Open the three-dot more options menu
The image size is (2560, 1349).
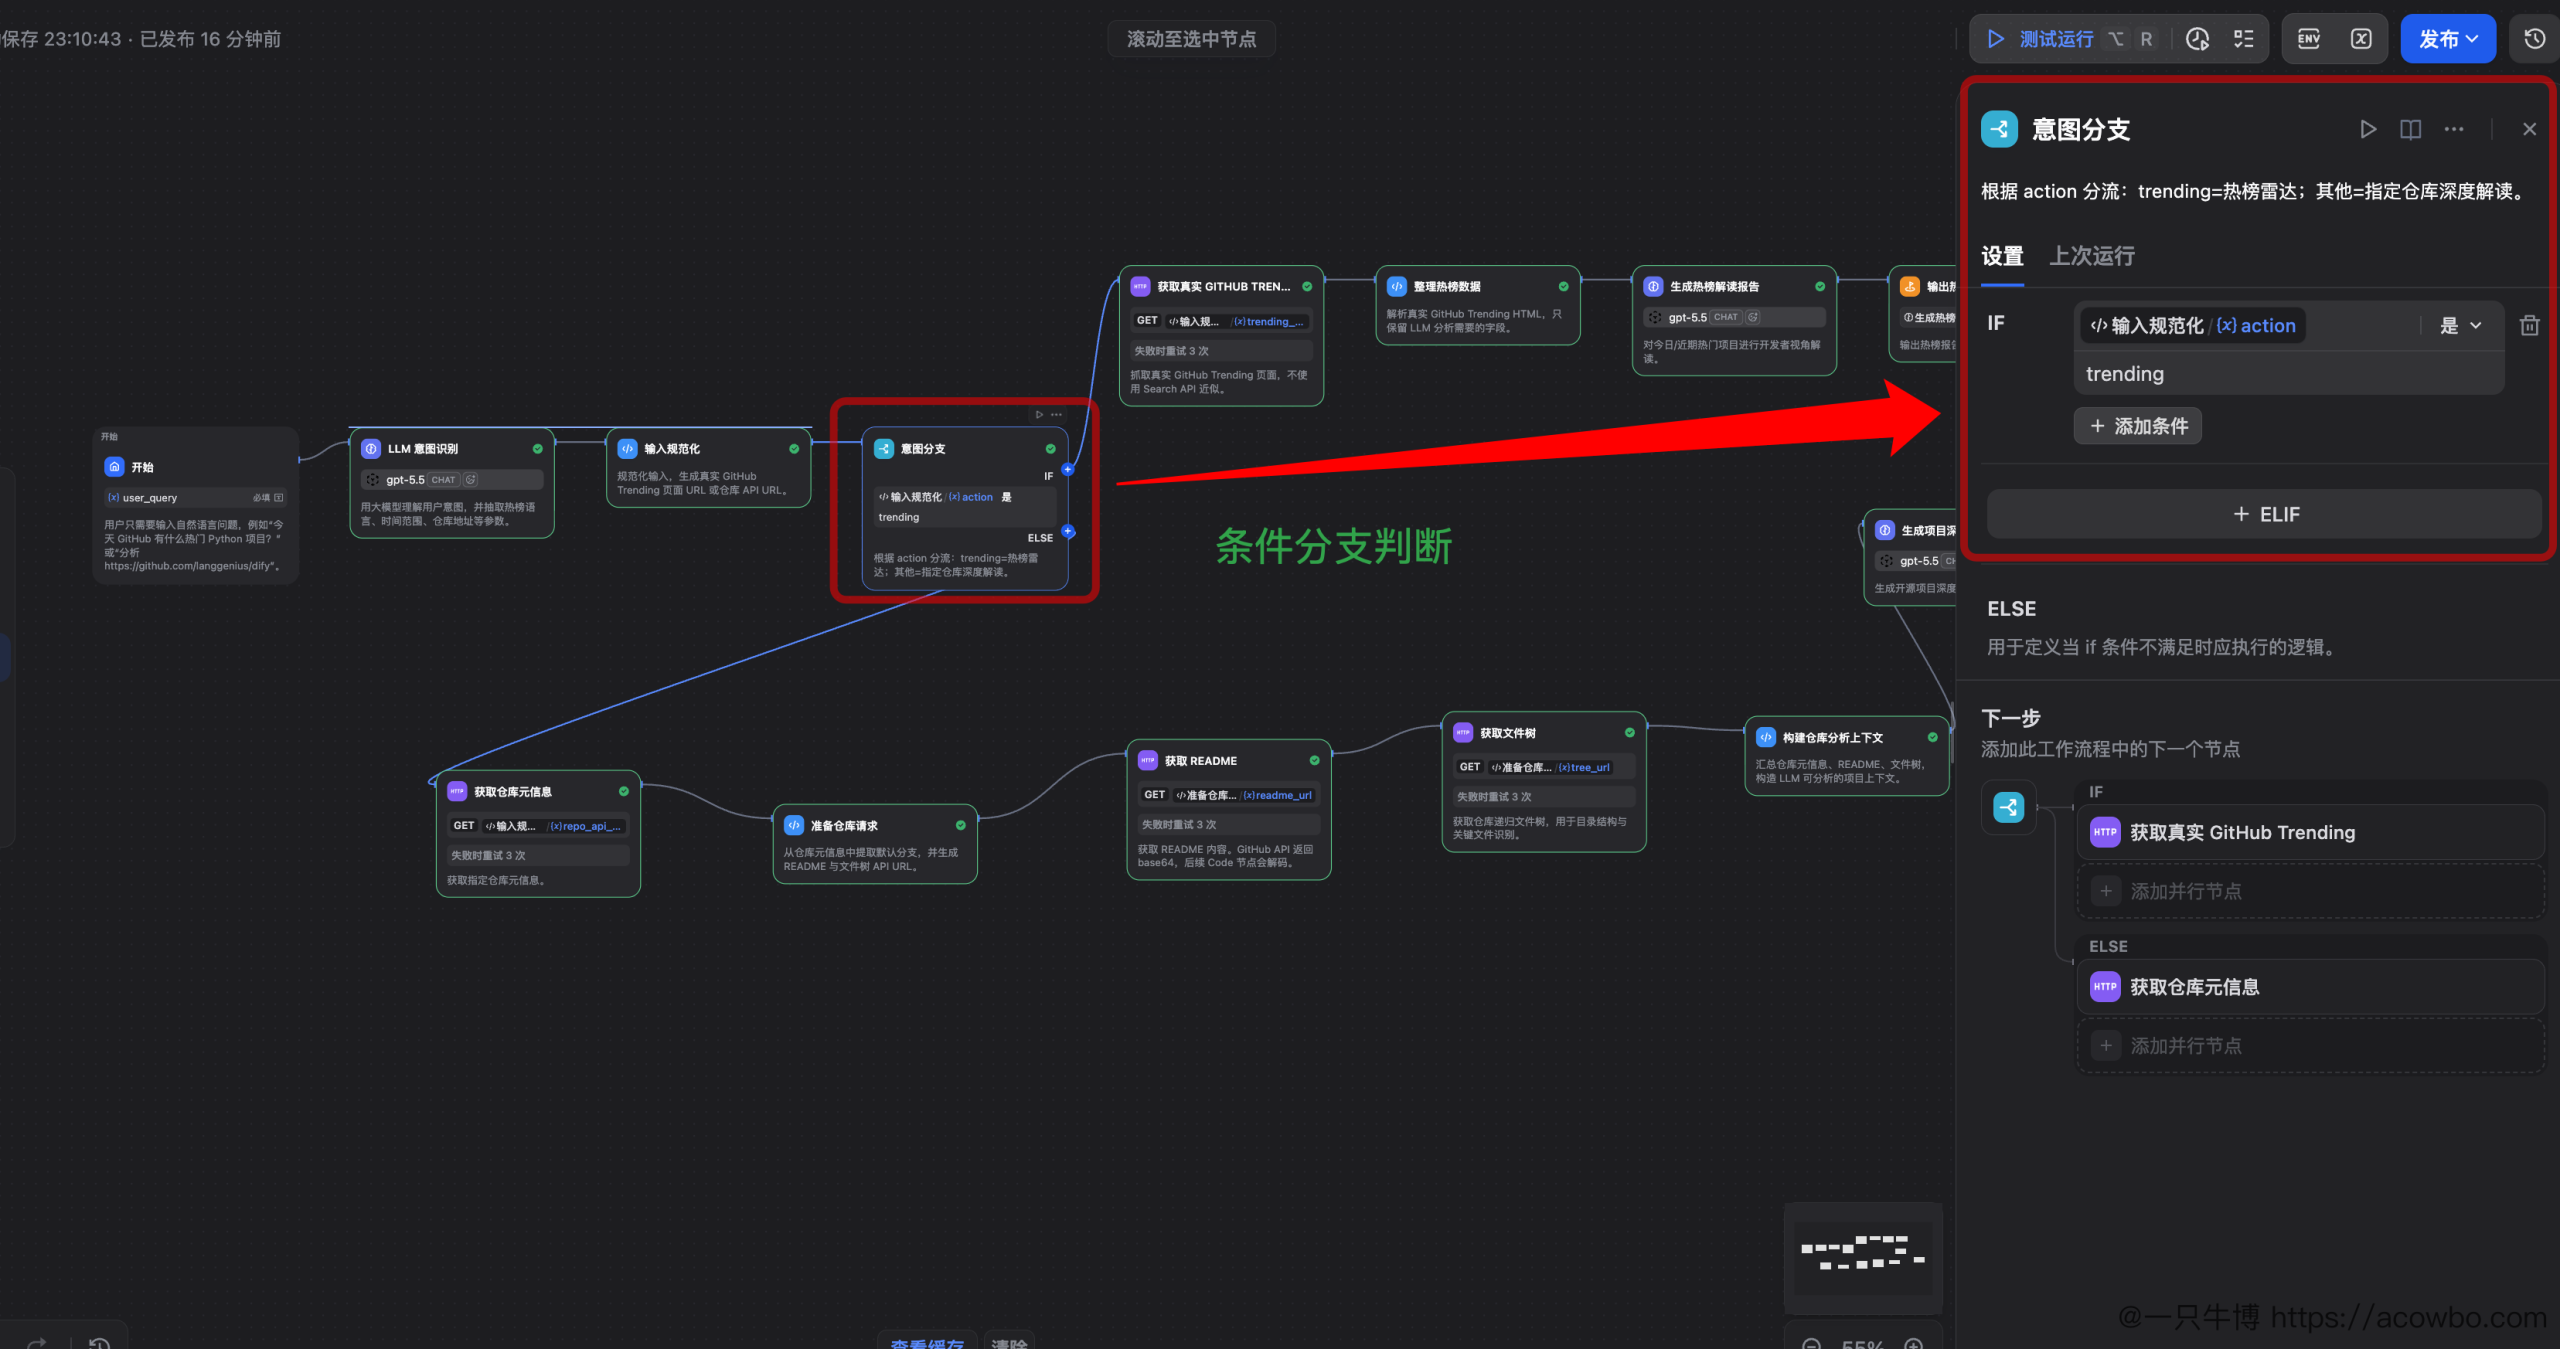point(2454,129)
